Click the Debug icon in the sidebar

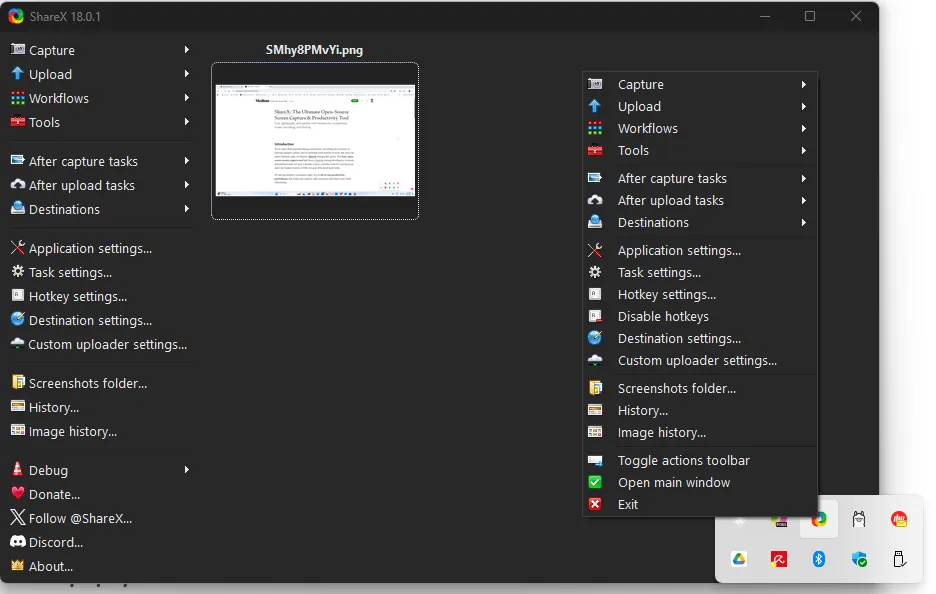[x=17, y=470]
